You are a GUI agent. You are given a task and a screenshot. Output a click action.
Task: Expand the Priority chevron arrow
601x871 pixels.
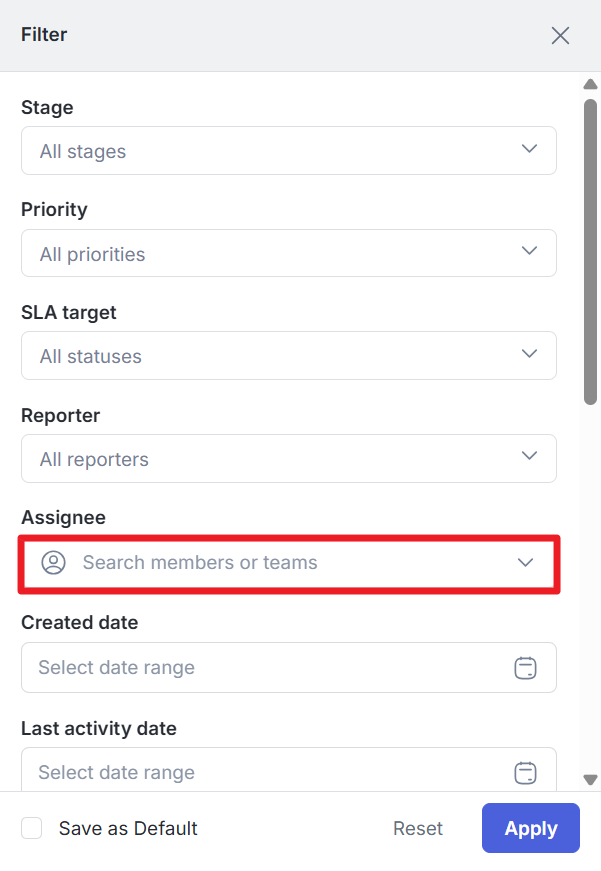point(529,251)
